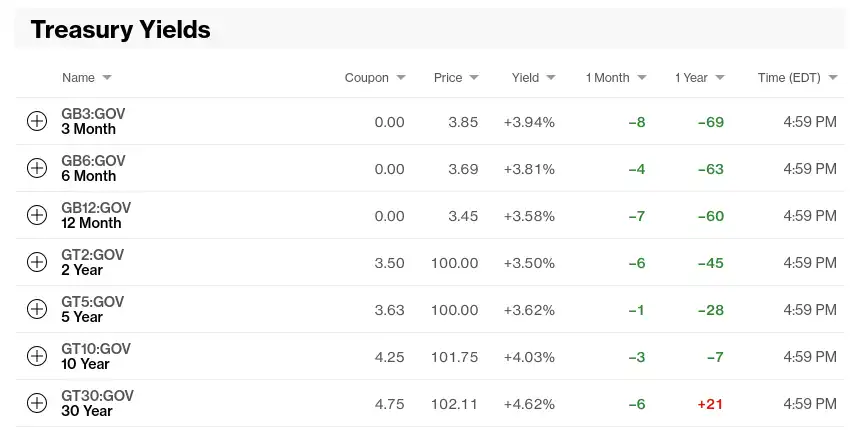The width and height of the screenshot is (856, 436).
Task: Click the 1 Year column sort arrow
Action: [720, 78]
